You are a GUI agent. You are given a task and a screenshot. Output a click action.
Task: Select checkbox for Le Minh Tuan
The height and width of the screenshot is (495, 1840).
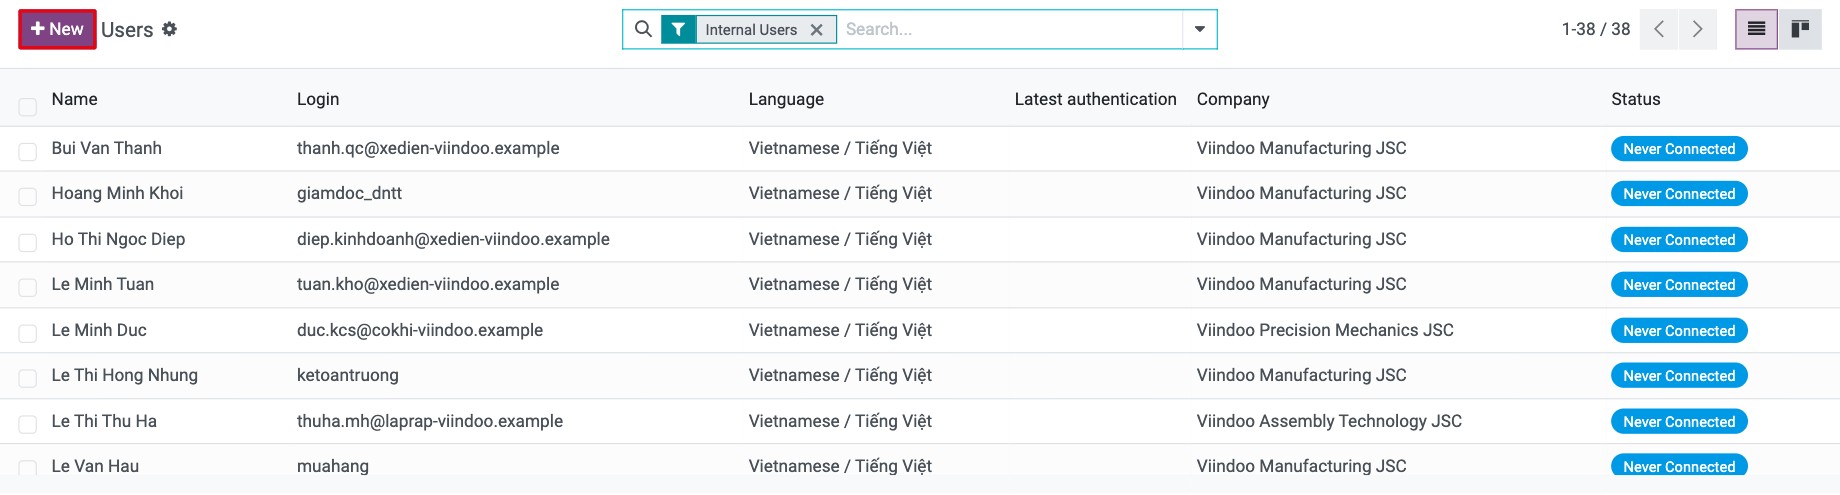(x=28, y=287)
